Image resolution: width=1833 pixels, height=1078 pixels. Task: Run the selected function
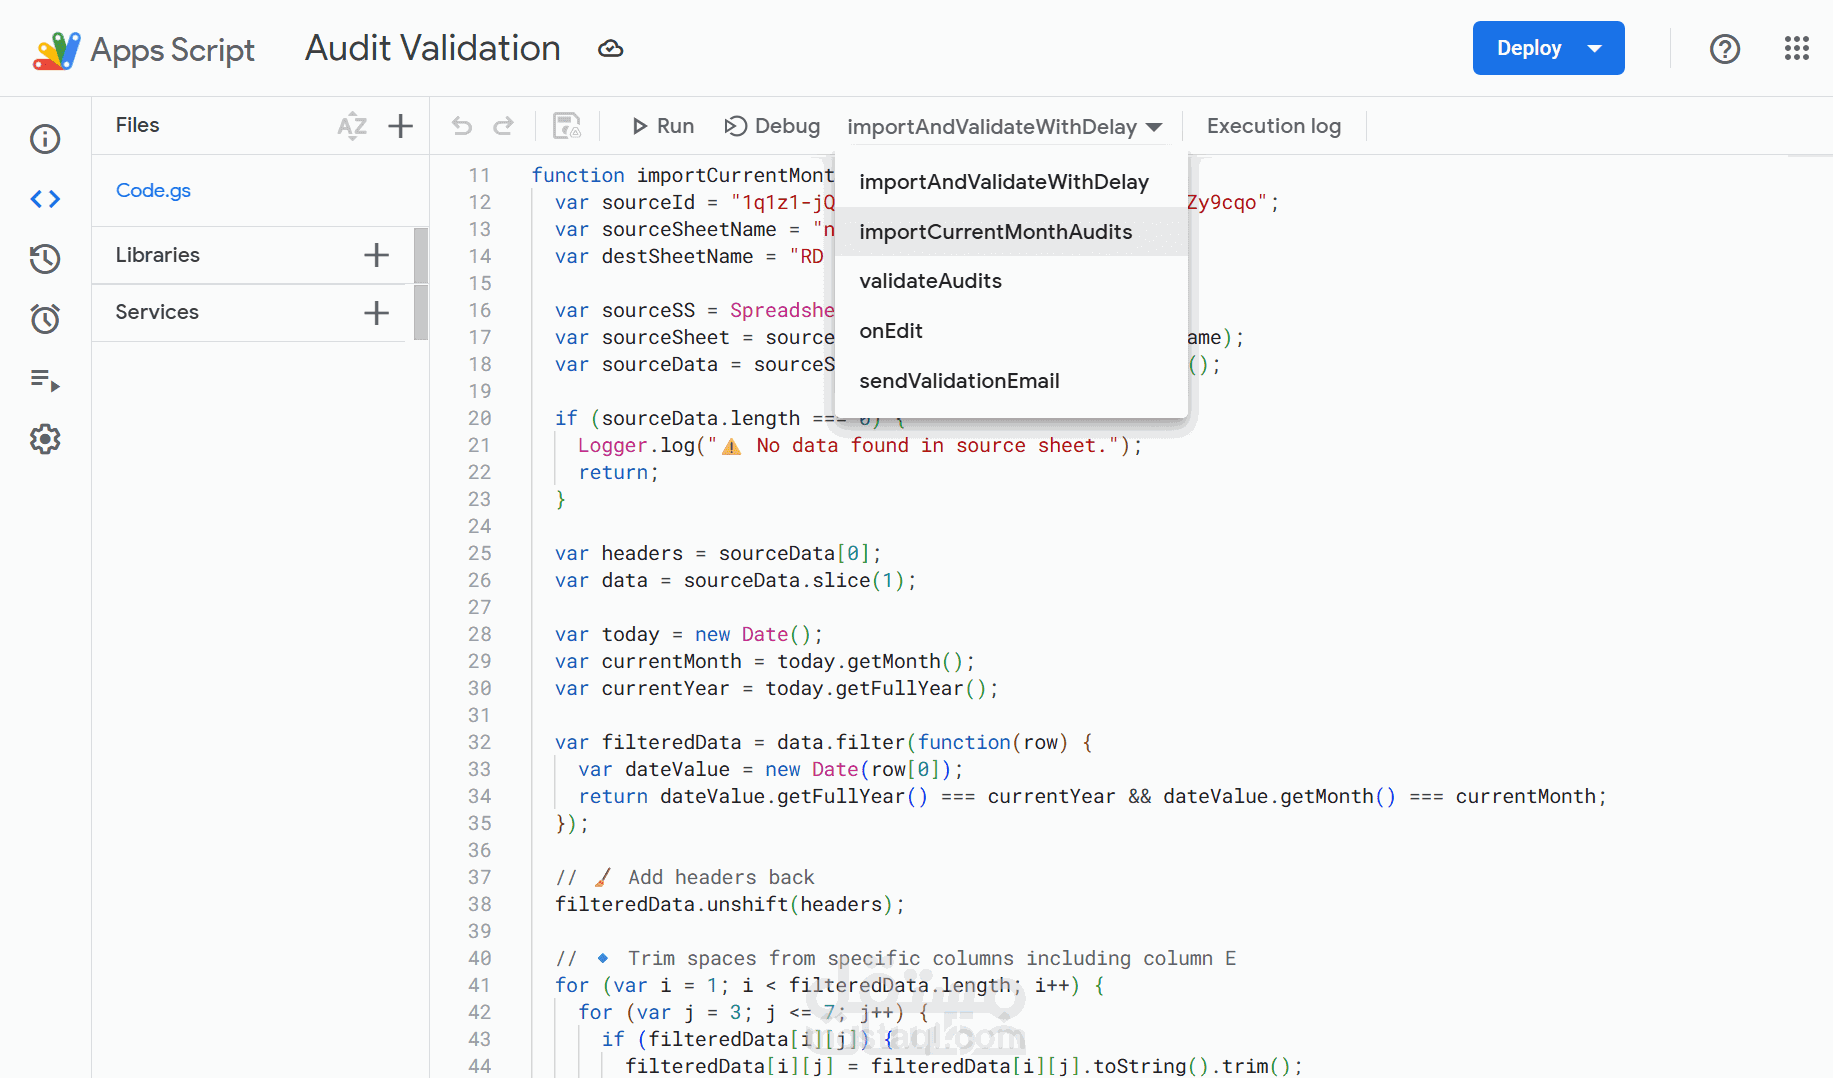click(663, 126)
